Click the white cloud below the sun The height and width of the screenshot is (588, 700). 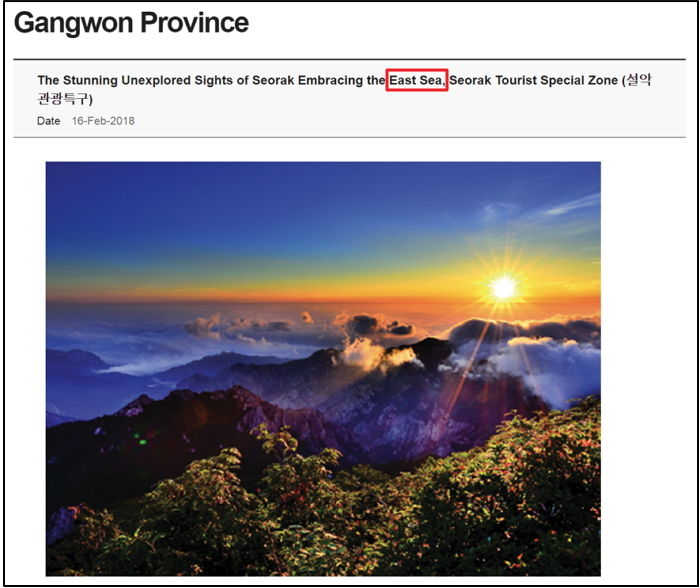click(x=549, y=357)
